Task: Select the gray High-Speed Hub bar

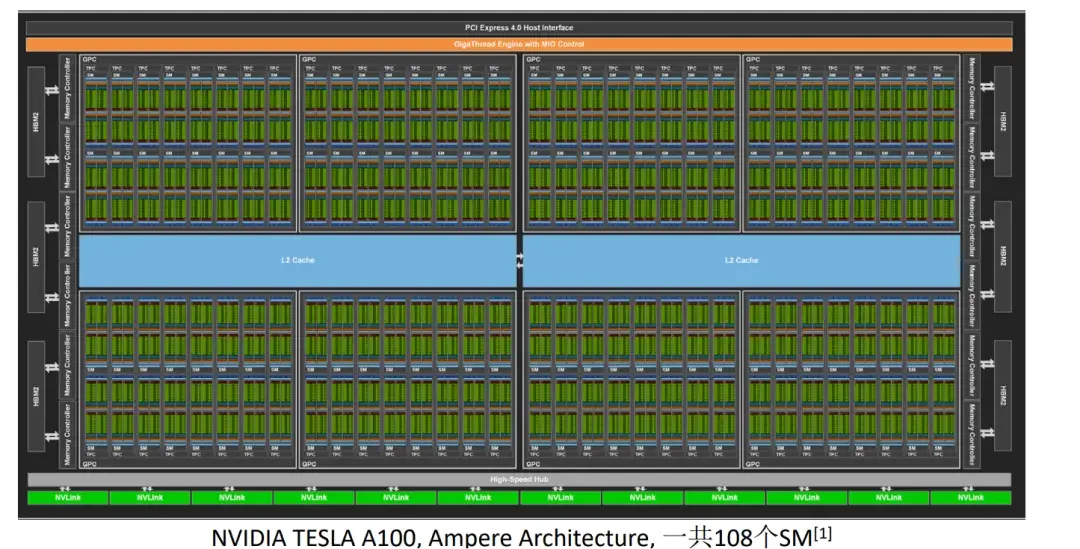Action: [x=519, y=479]
